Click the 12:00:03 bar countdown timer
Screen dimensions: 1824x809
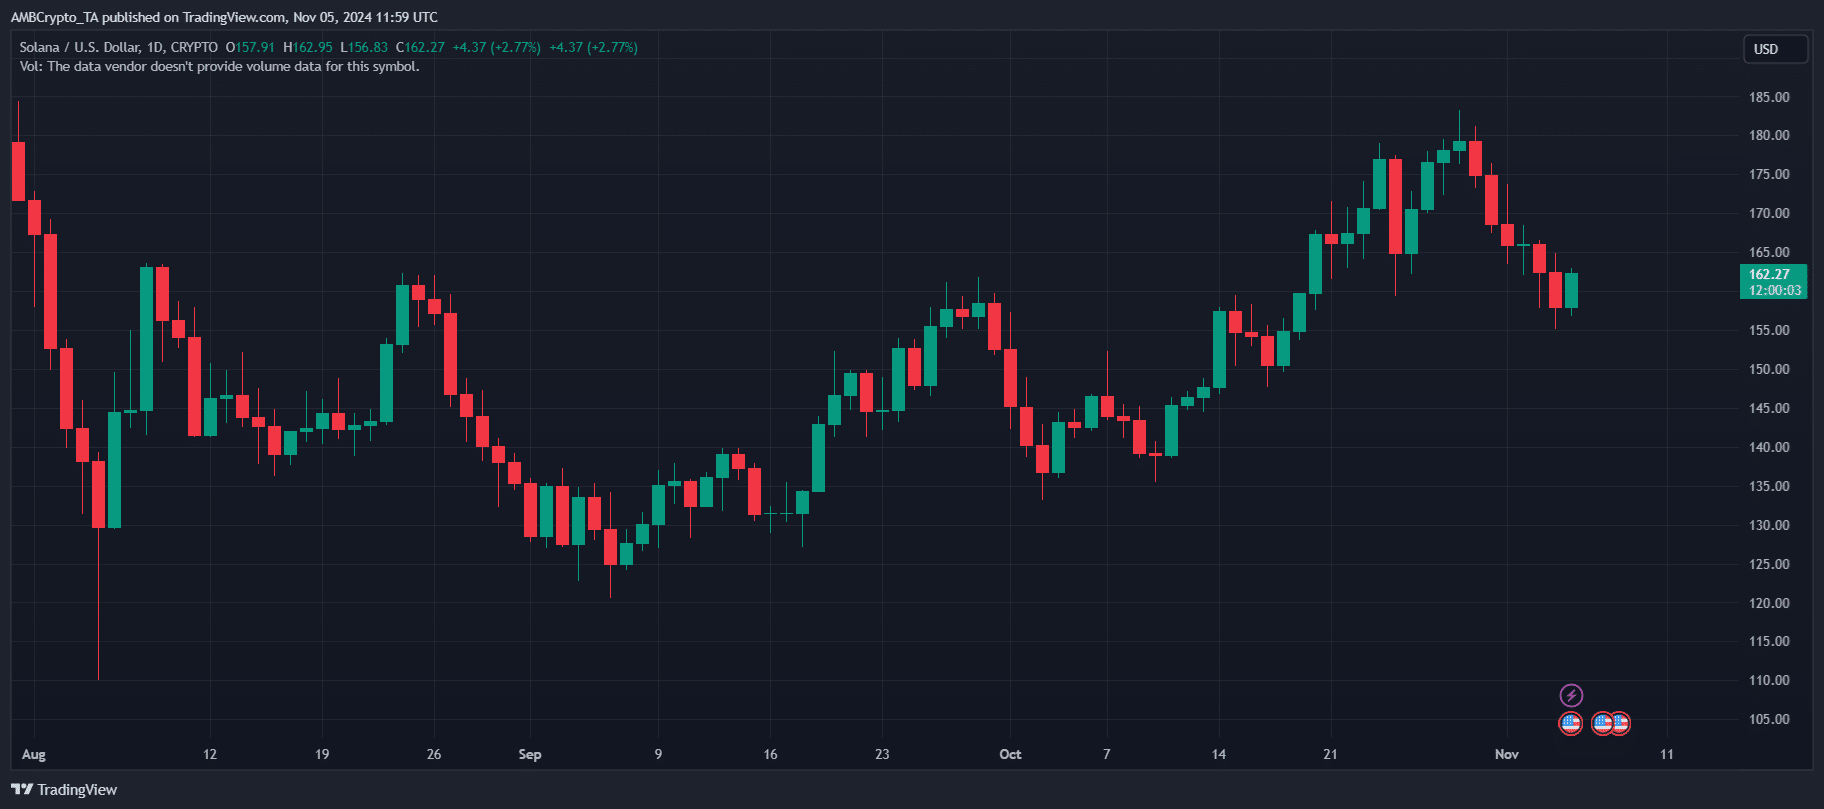tap(1774, 290)
